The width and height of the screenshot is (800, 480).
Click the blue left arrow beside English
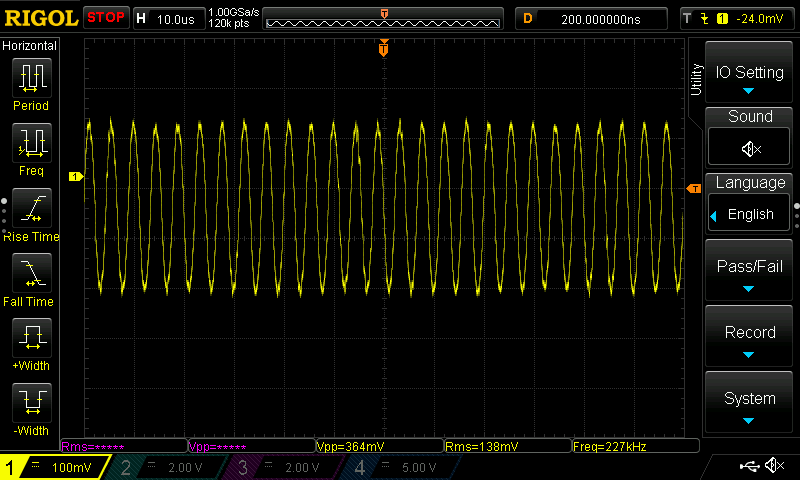(713, 216)
